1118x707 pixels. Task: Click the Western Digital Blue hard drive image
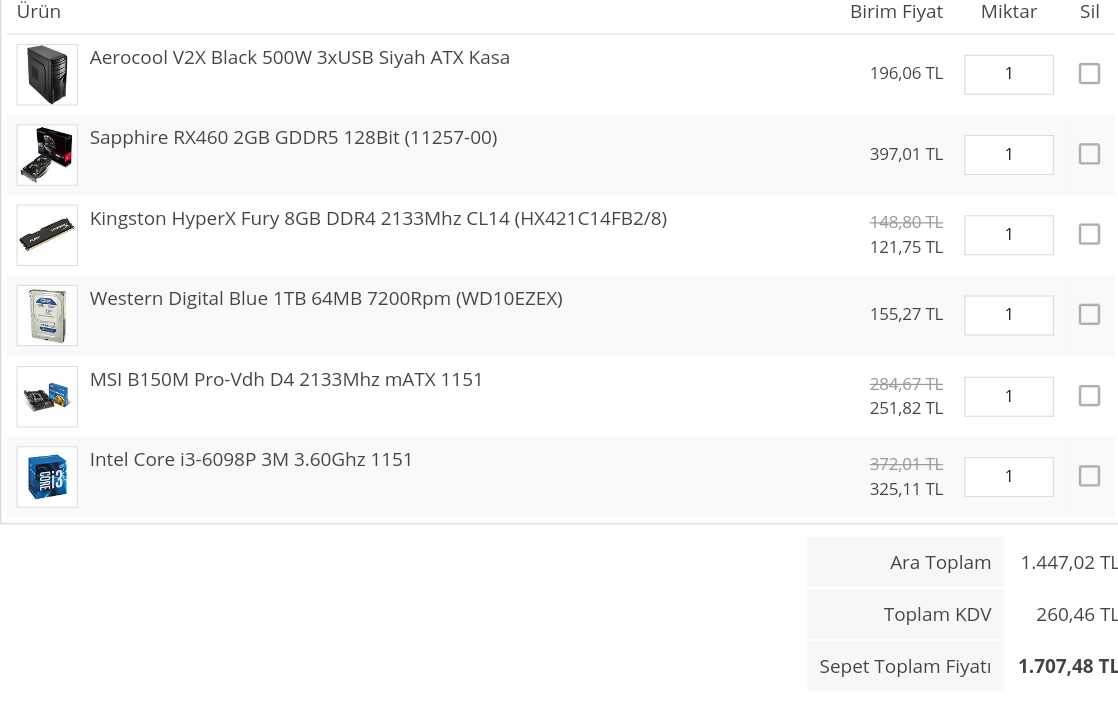pyautogui.click(x=47, y=315)
